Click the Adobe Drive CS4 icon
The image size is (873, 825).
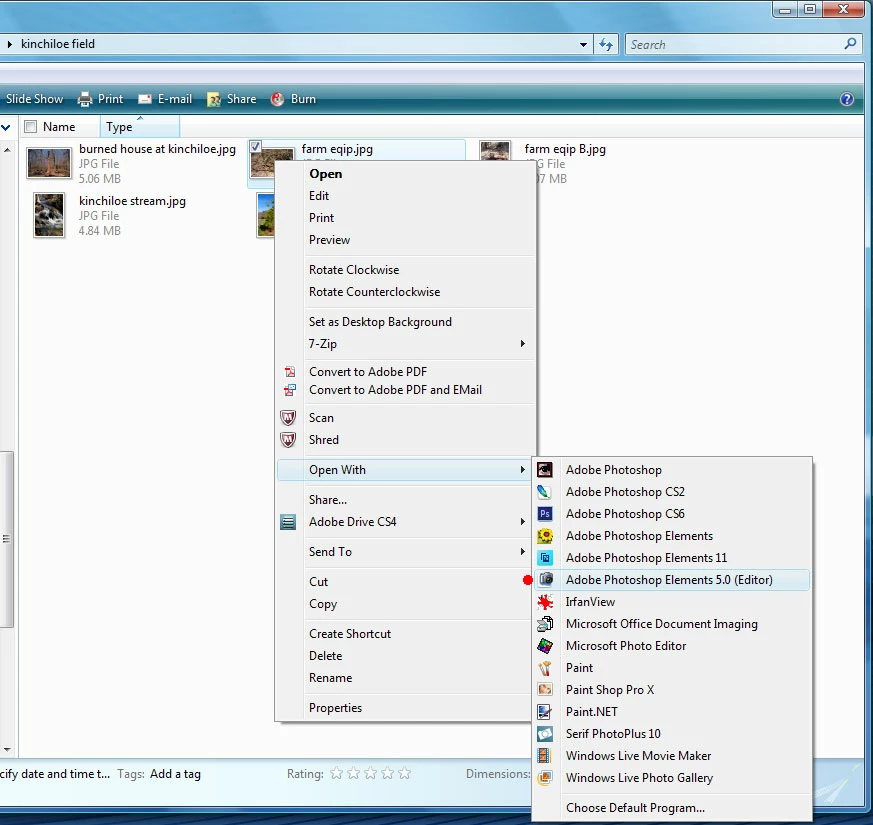pyautogui.click(x=288, y=522)
